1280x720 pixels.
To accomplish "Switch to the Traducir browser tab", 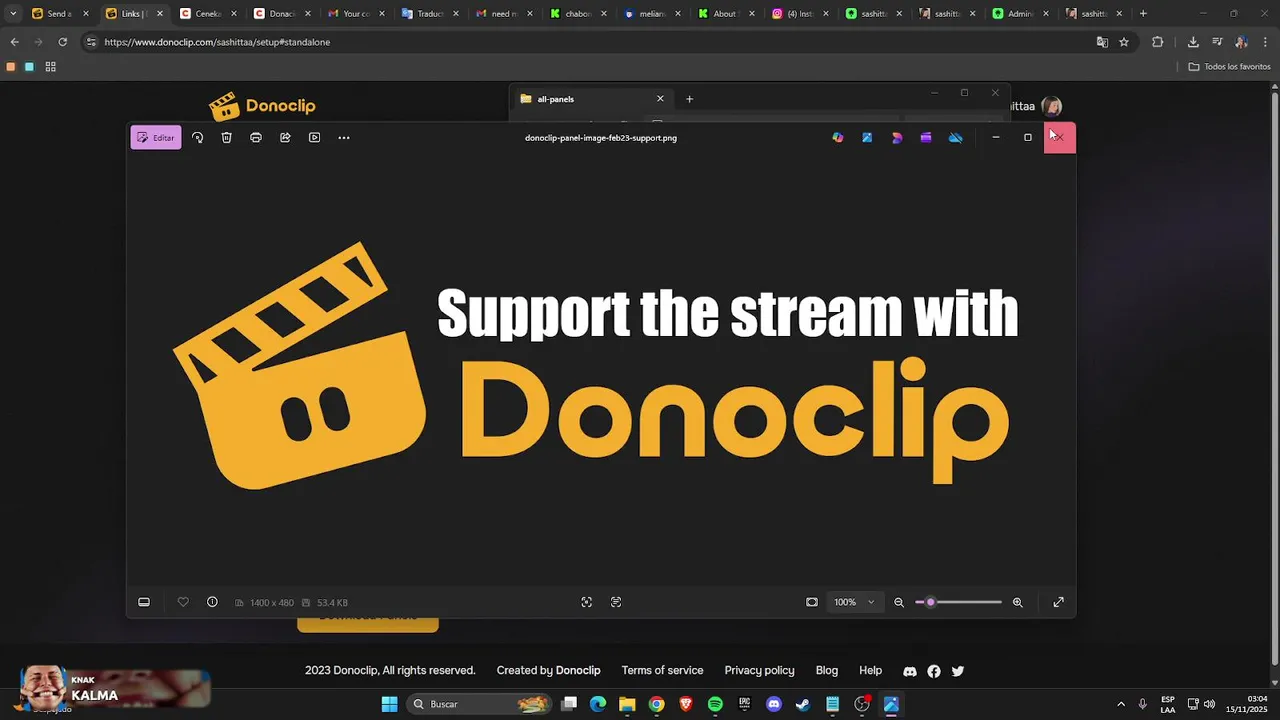I will point(430,14).
